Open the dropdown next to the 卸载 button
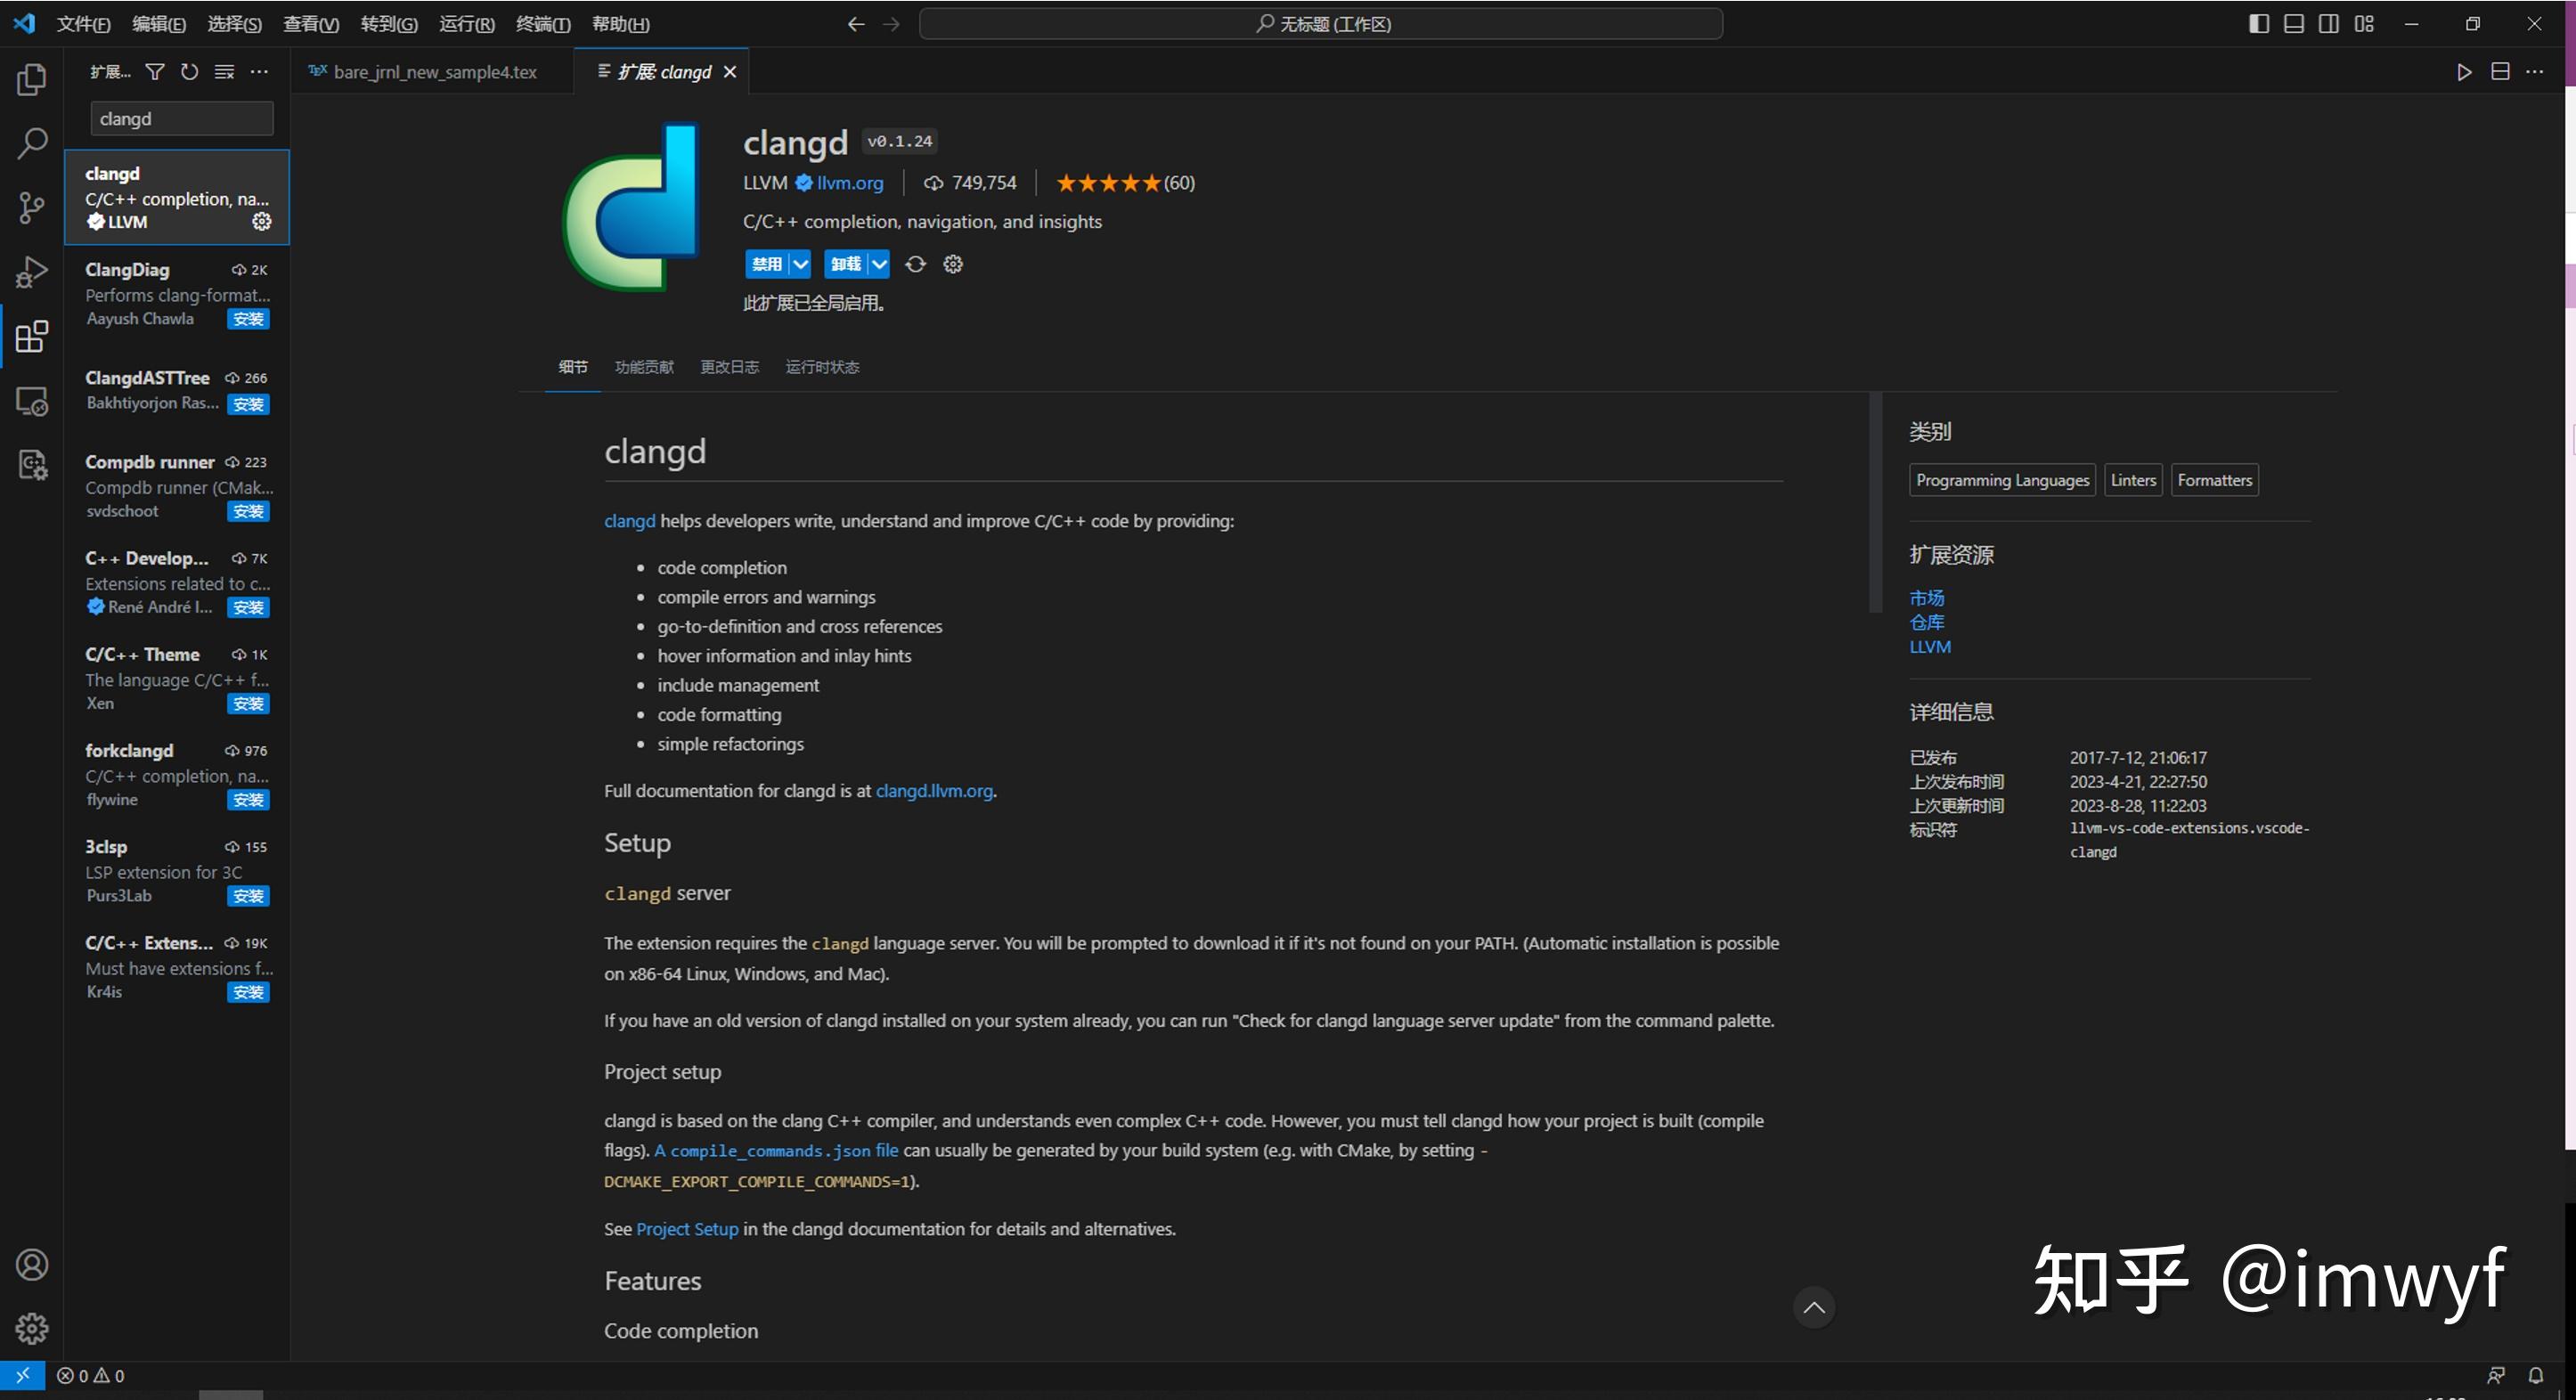The image size is (2576, 1400). click(877, 263)
